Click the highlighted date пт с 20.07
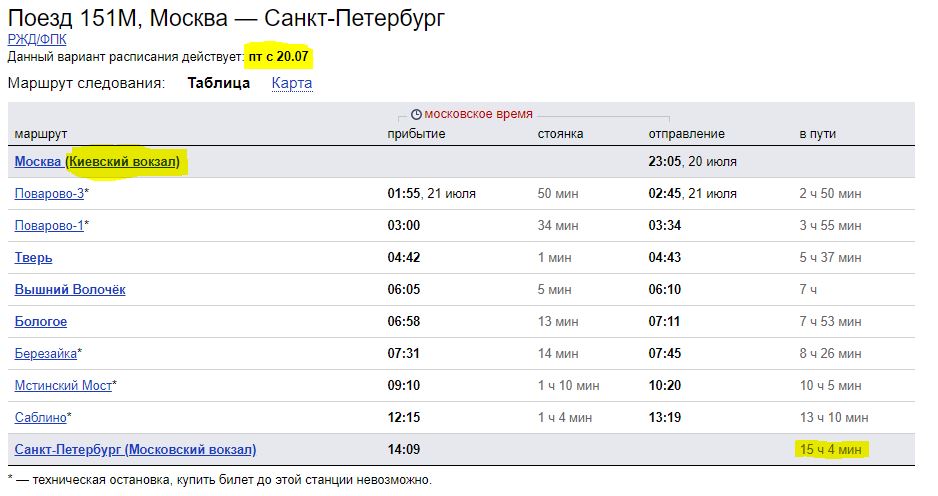938x496 pixels. 278,57
